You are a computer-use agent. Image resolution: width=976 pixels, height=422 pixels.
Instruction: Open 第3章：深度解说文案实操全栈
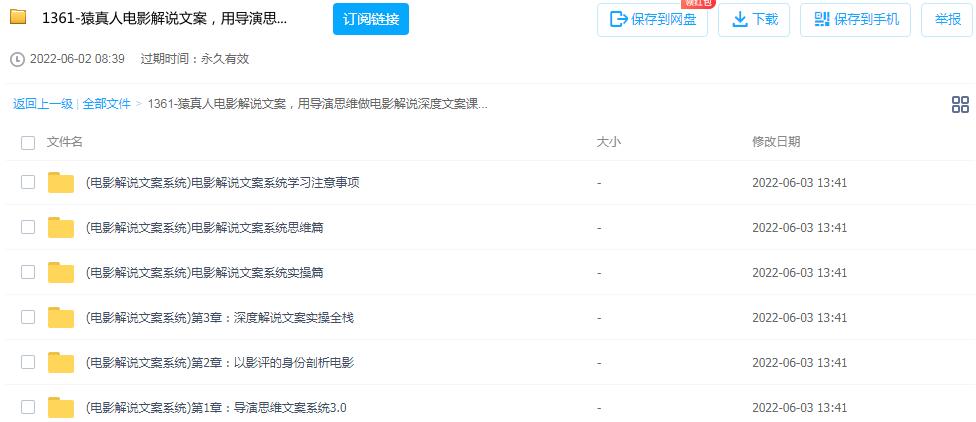pyautogui.click(x=219, y=317)
